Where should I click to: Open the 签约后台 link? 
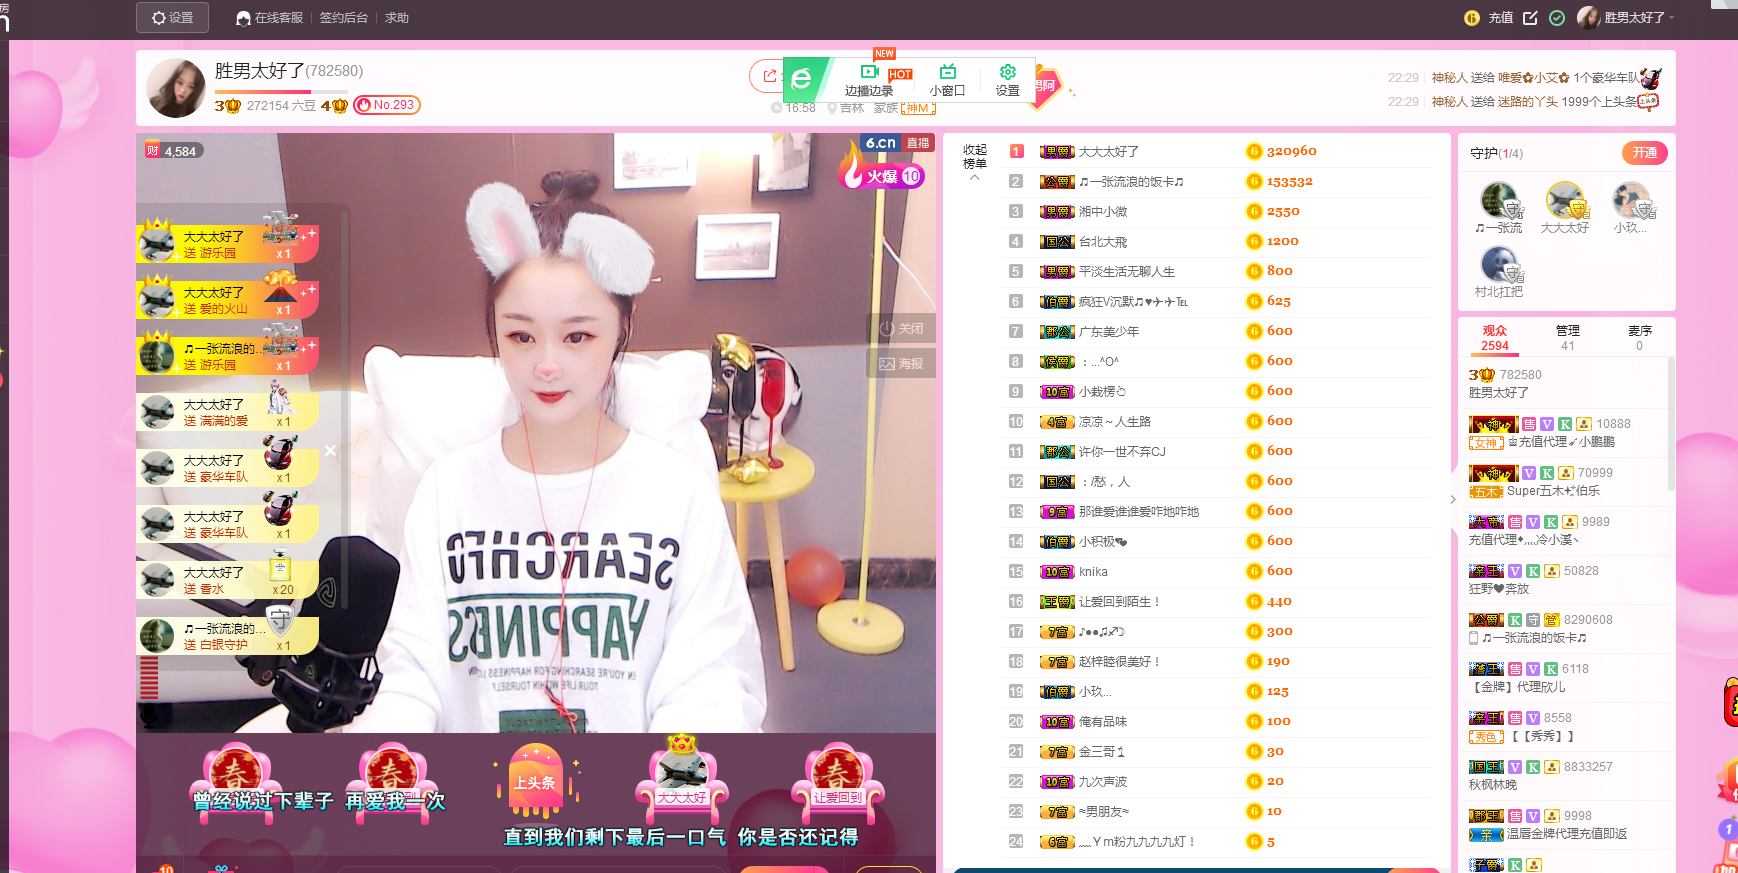343,18
